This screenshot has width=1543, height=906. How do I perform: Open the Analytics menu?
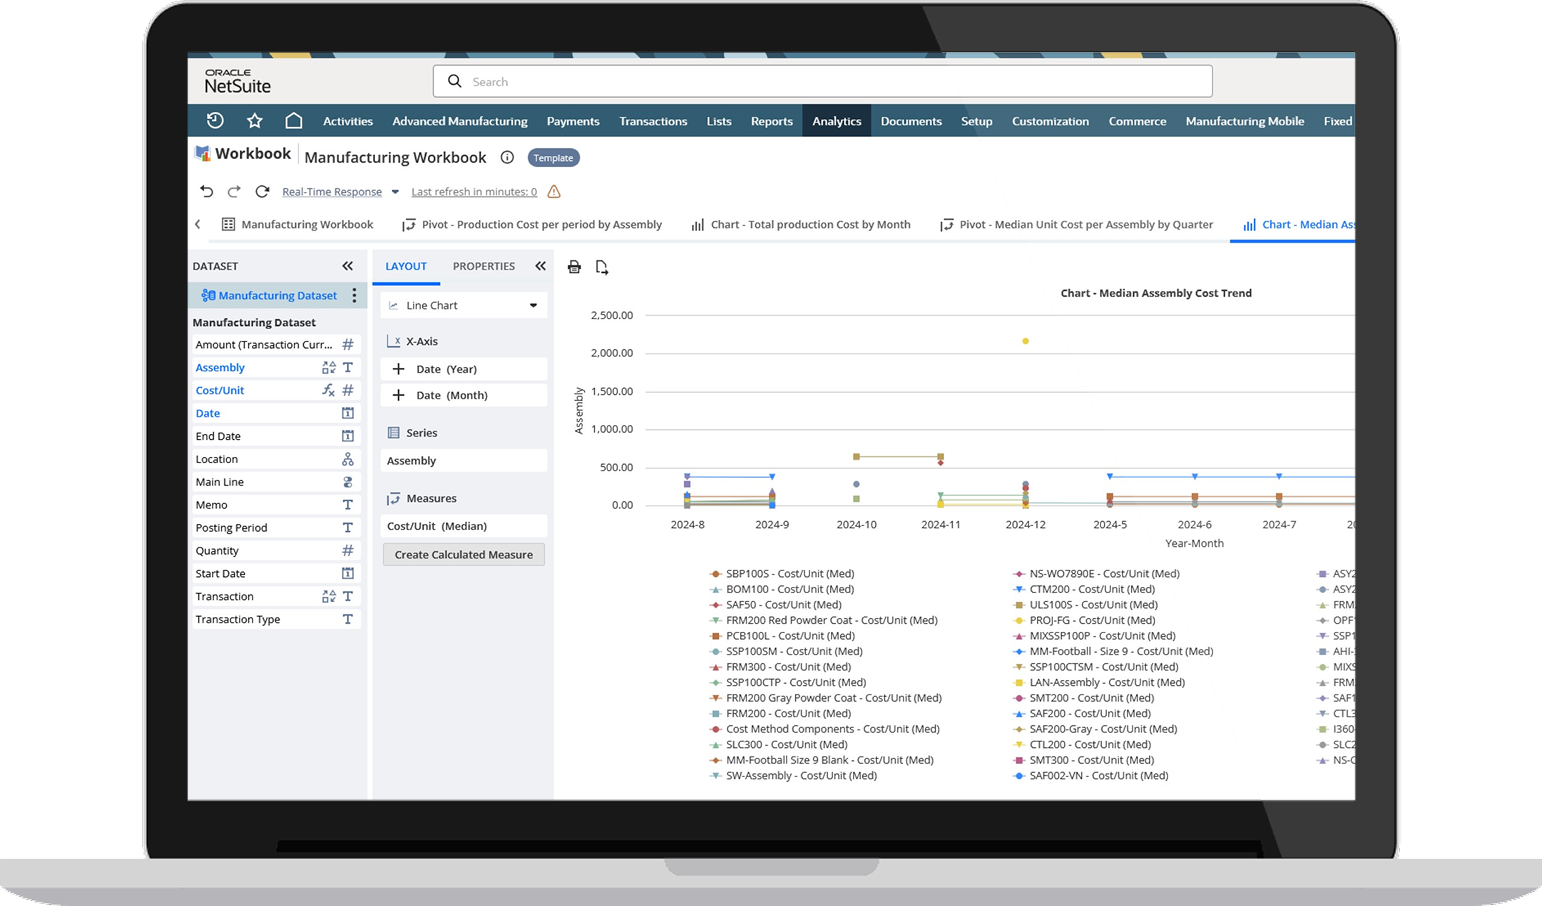coord(837,121)
